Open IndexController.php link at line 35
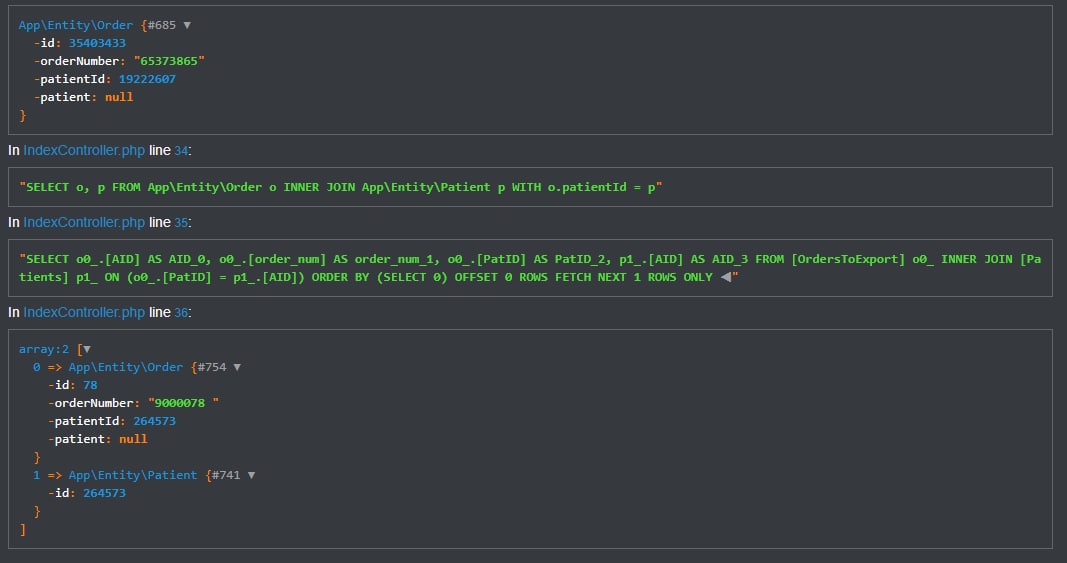Screen dimensions: 1067x563 click(84, 223)
